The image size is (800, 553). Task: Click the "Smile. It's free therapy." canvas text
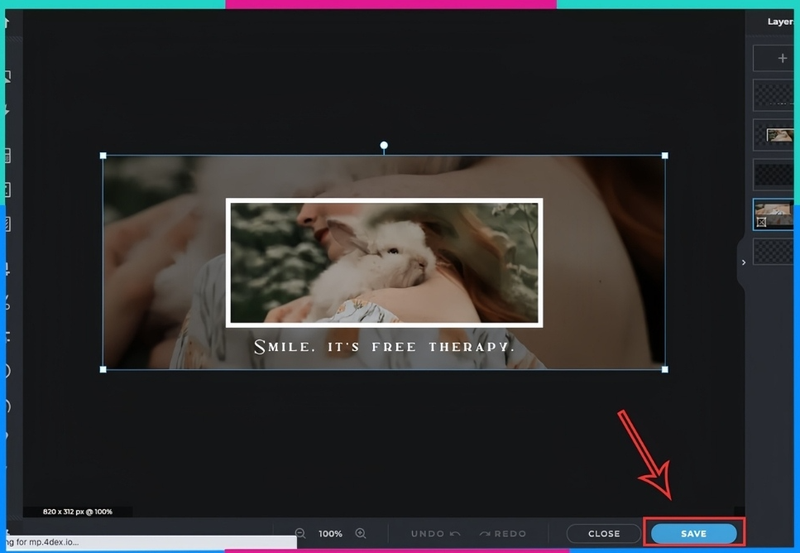point(384,347)
